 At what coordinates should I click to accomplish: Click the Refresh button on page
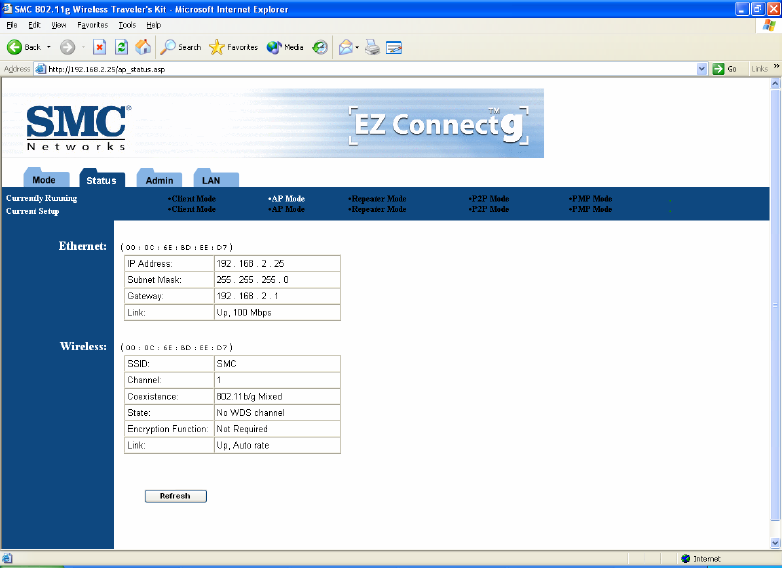pyautogui.click(x=176, y=496)
